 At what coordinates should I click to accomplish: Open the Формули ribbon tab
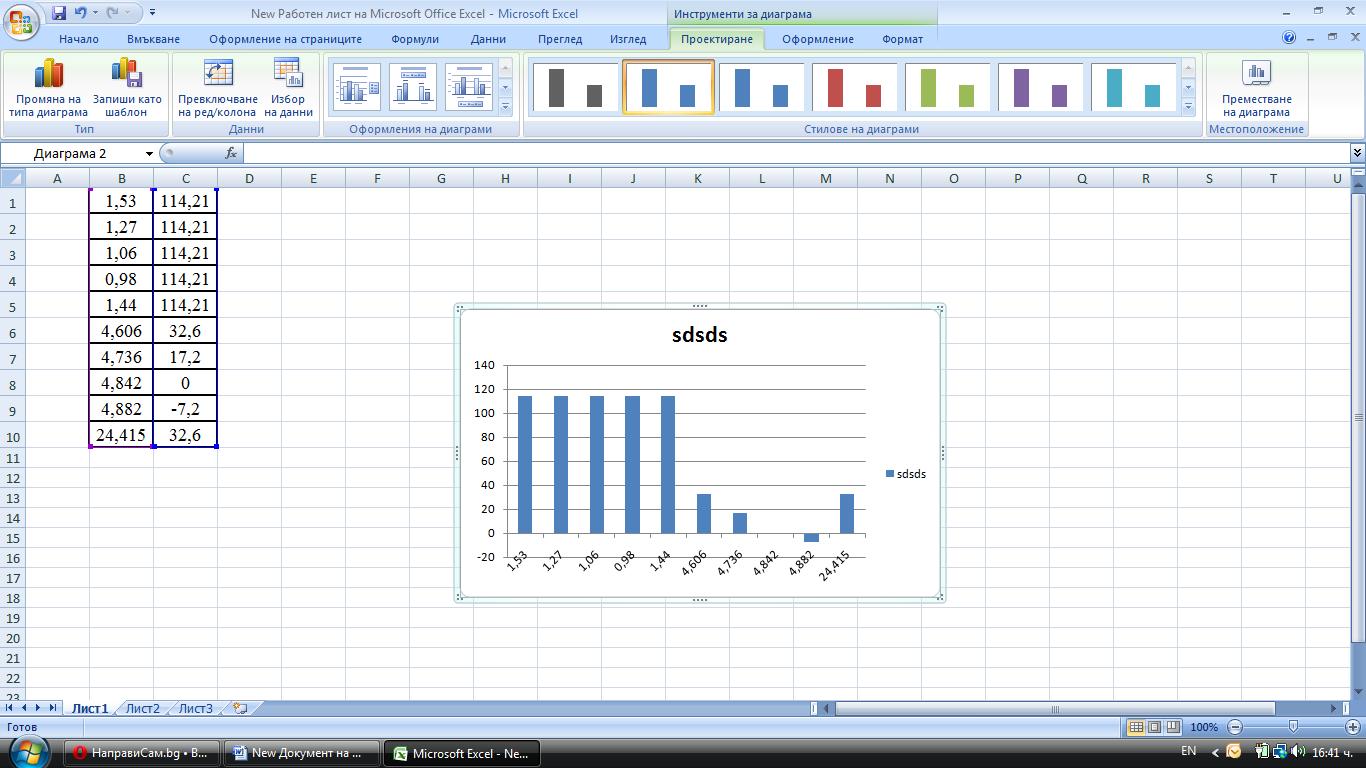(x=415, y=39)
